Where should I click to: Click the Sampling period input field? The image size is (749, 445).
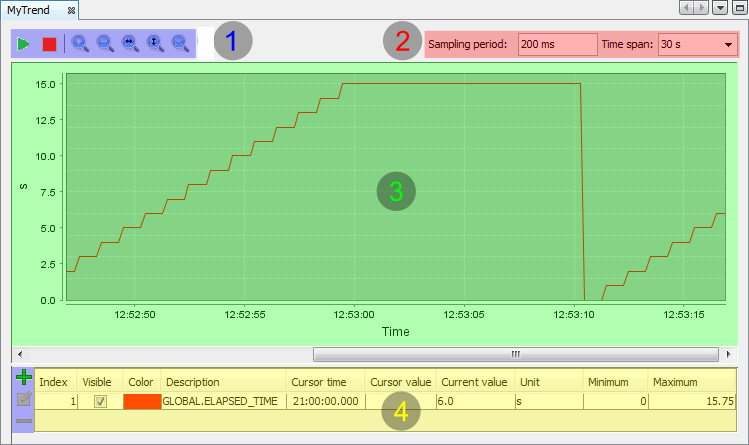coord(557,44)
